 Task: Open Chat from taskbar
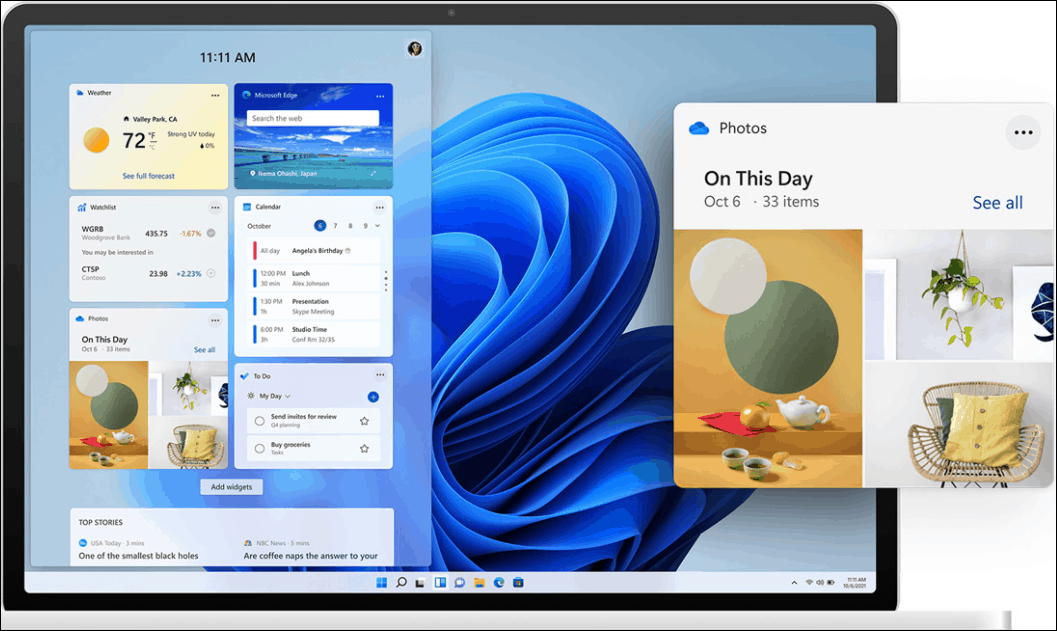pos(460,582)
